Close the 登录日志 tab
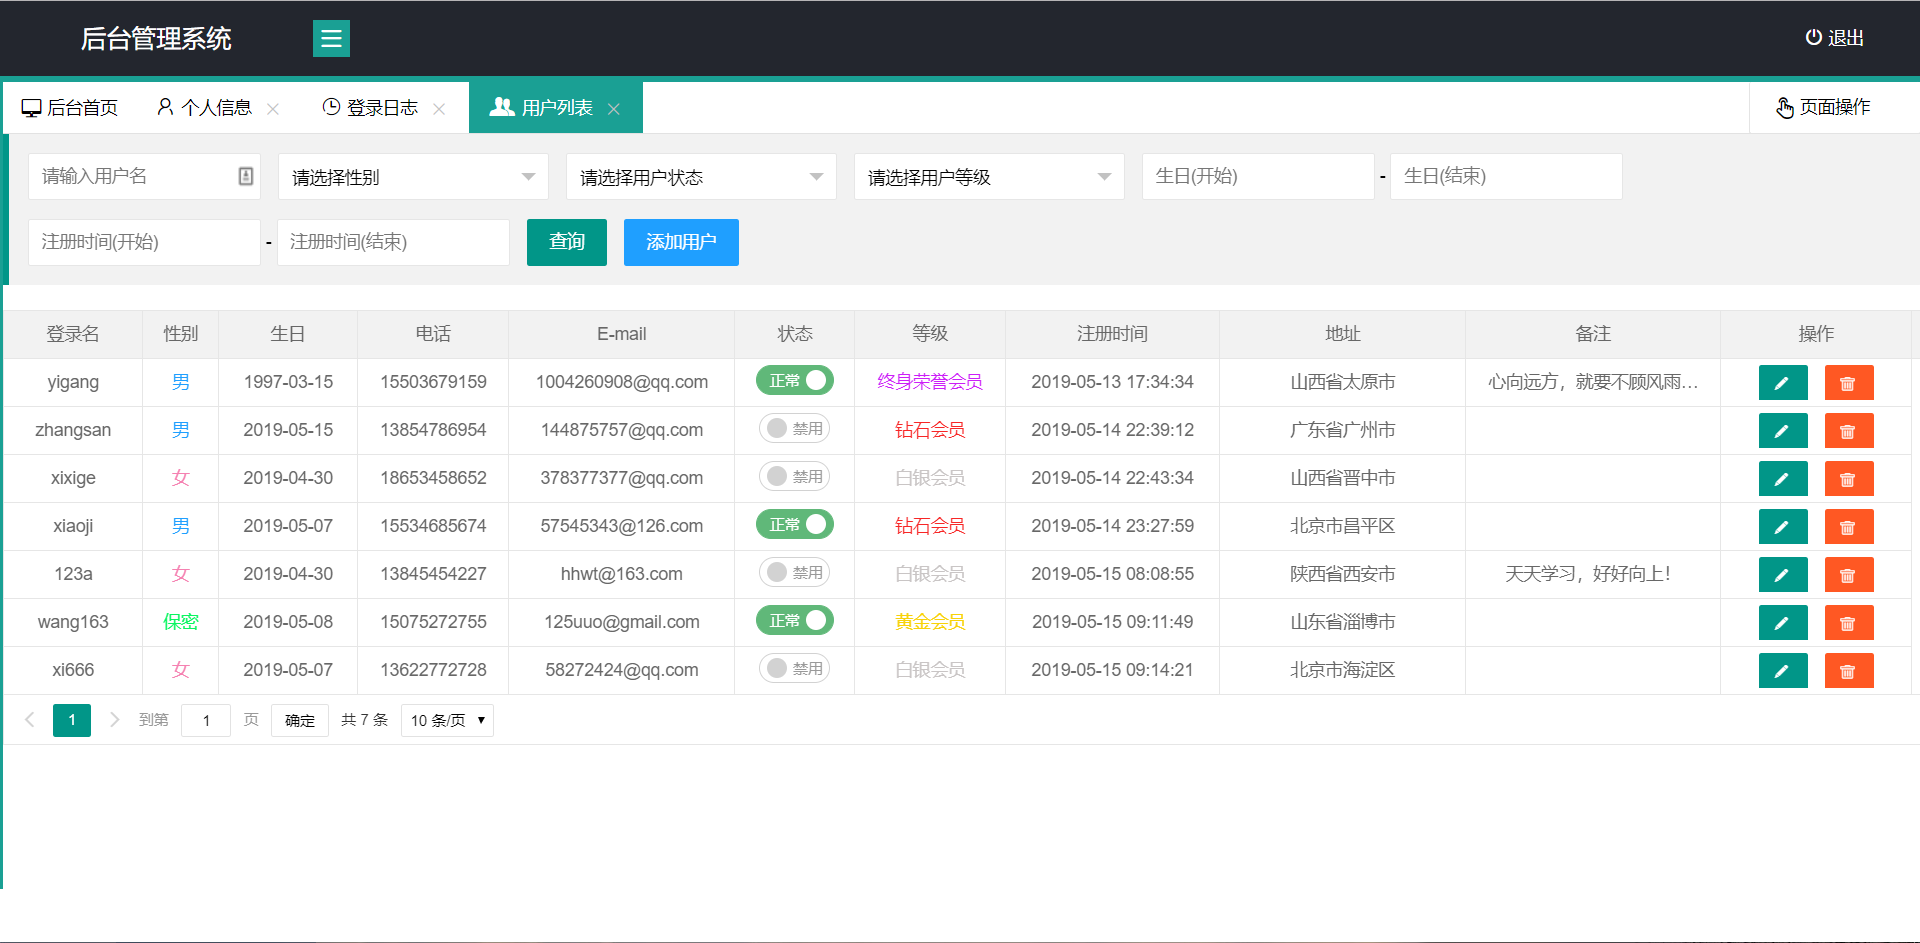 click(439, 109)
